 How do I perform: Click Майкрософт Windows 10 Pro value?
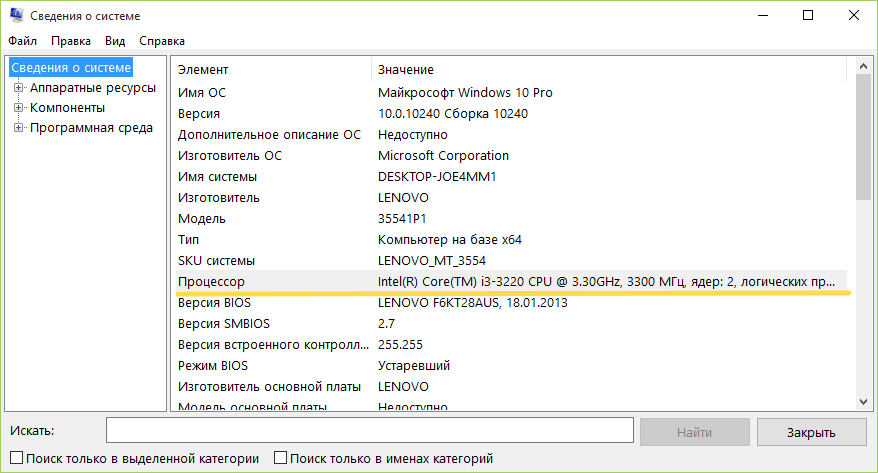(x=465, y=92)
